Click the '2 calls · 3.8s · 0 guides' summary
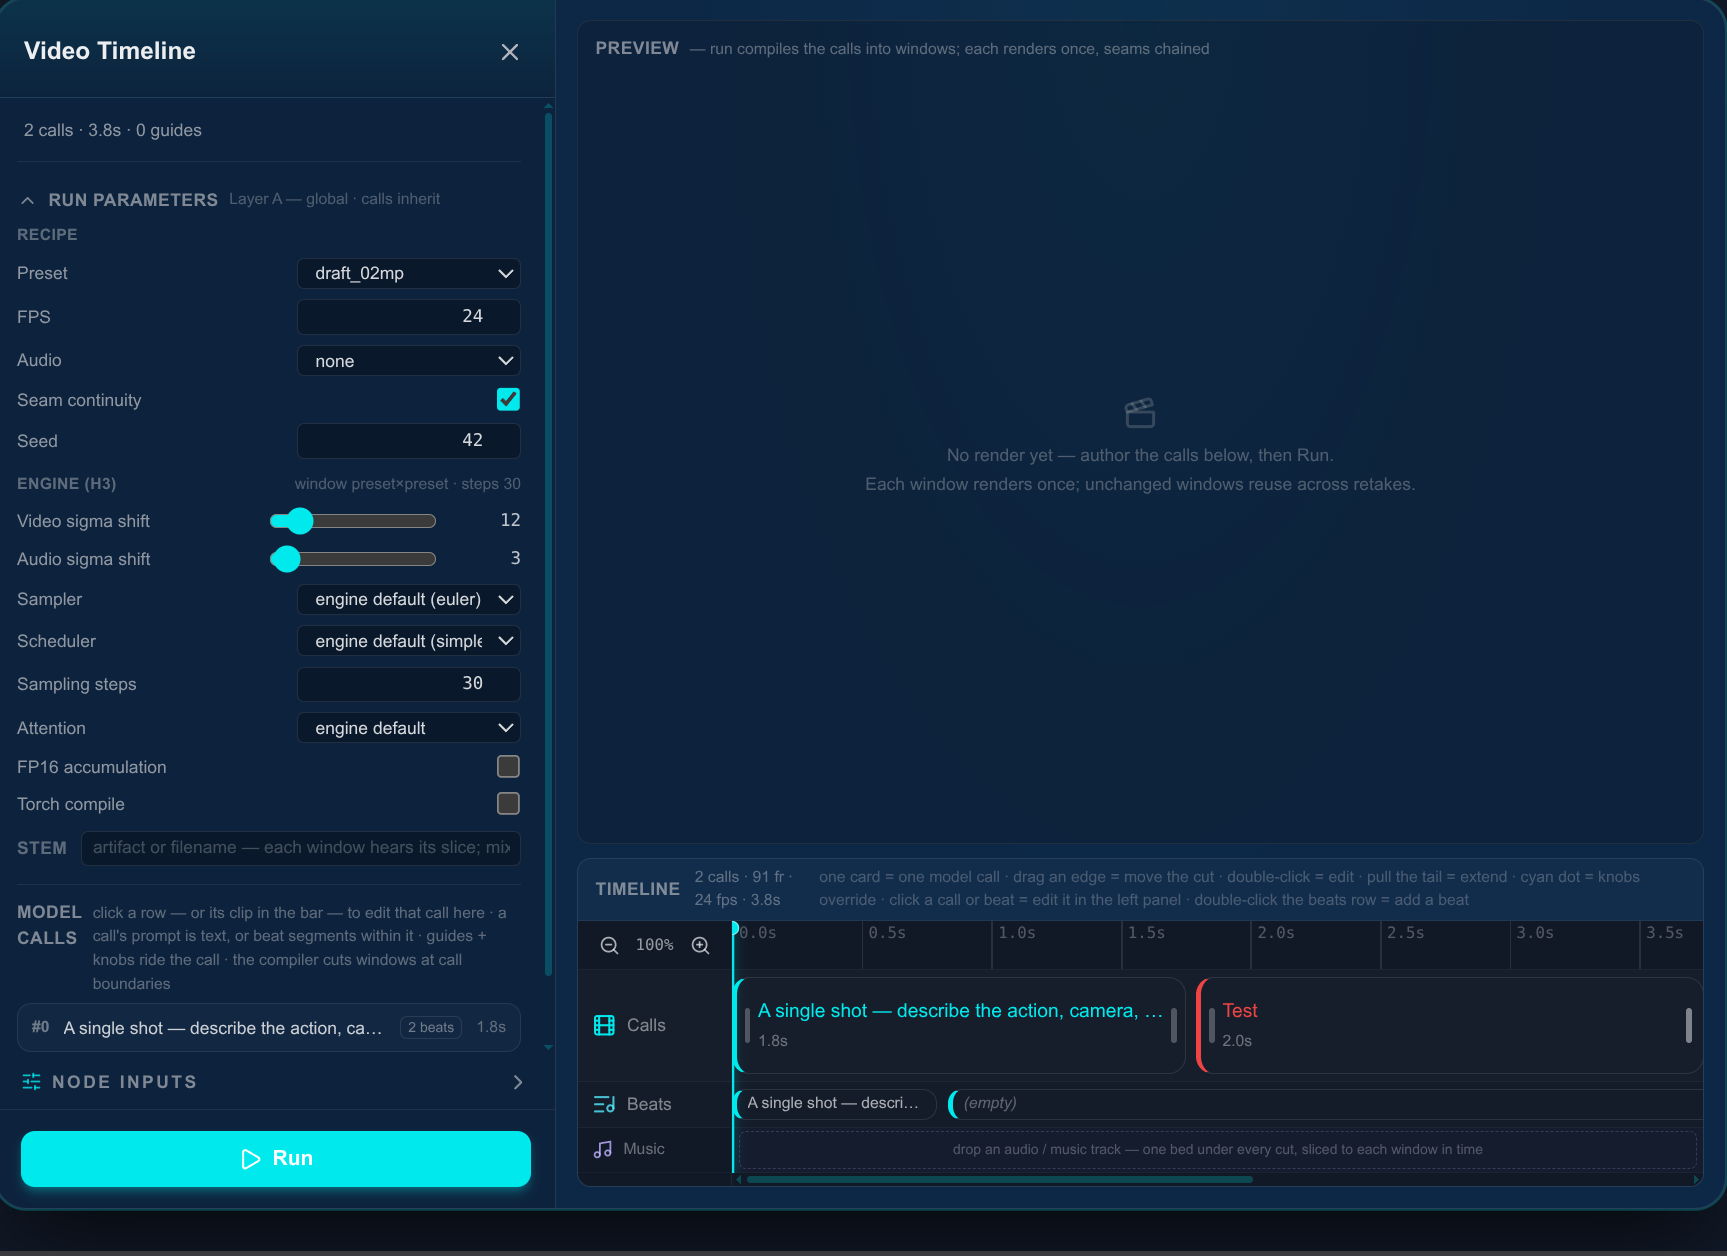This screenshot has height=1256, width=1727. [x=113, y=130]
